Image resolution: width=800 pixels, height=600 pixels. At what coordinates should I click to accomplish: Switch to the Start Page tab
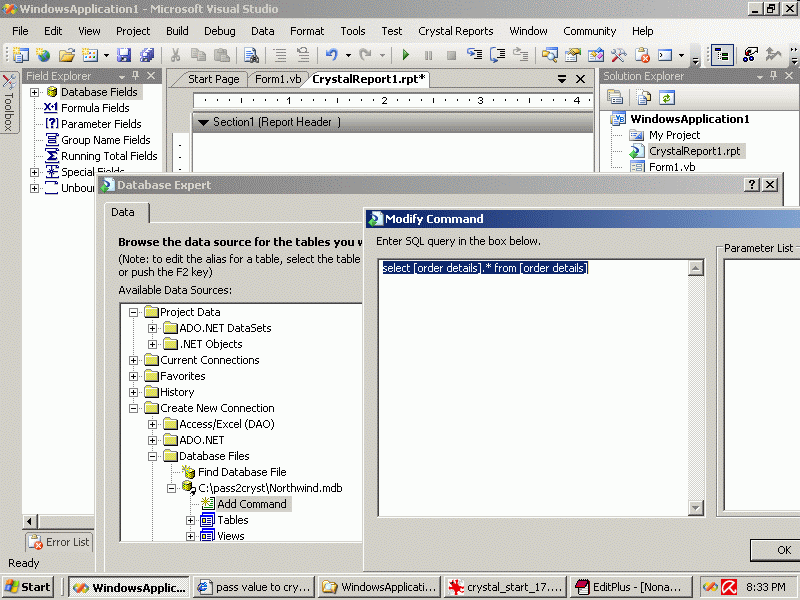click(214, 79)
